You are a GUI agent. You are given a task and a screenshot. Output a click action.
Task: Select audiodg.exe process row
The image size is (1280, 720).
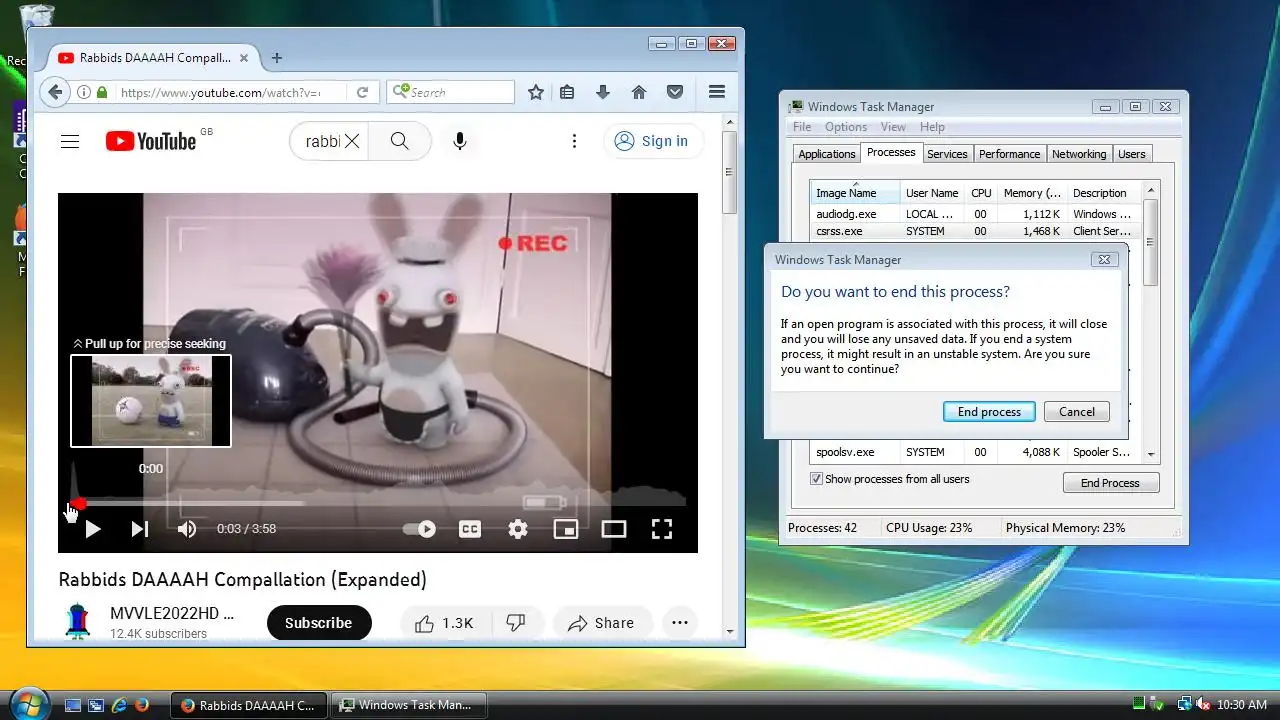pos(975,214)
